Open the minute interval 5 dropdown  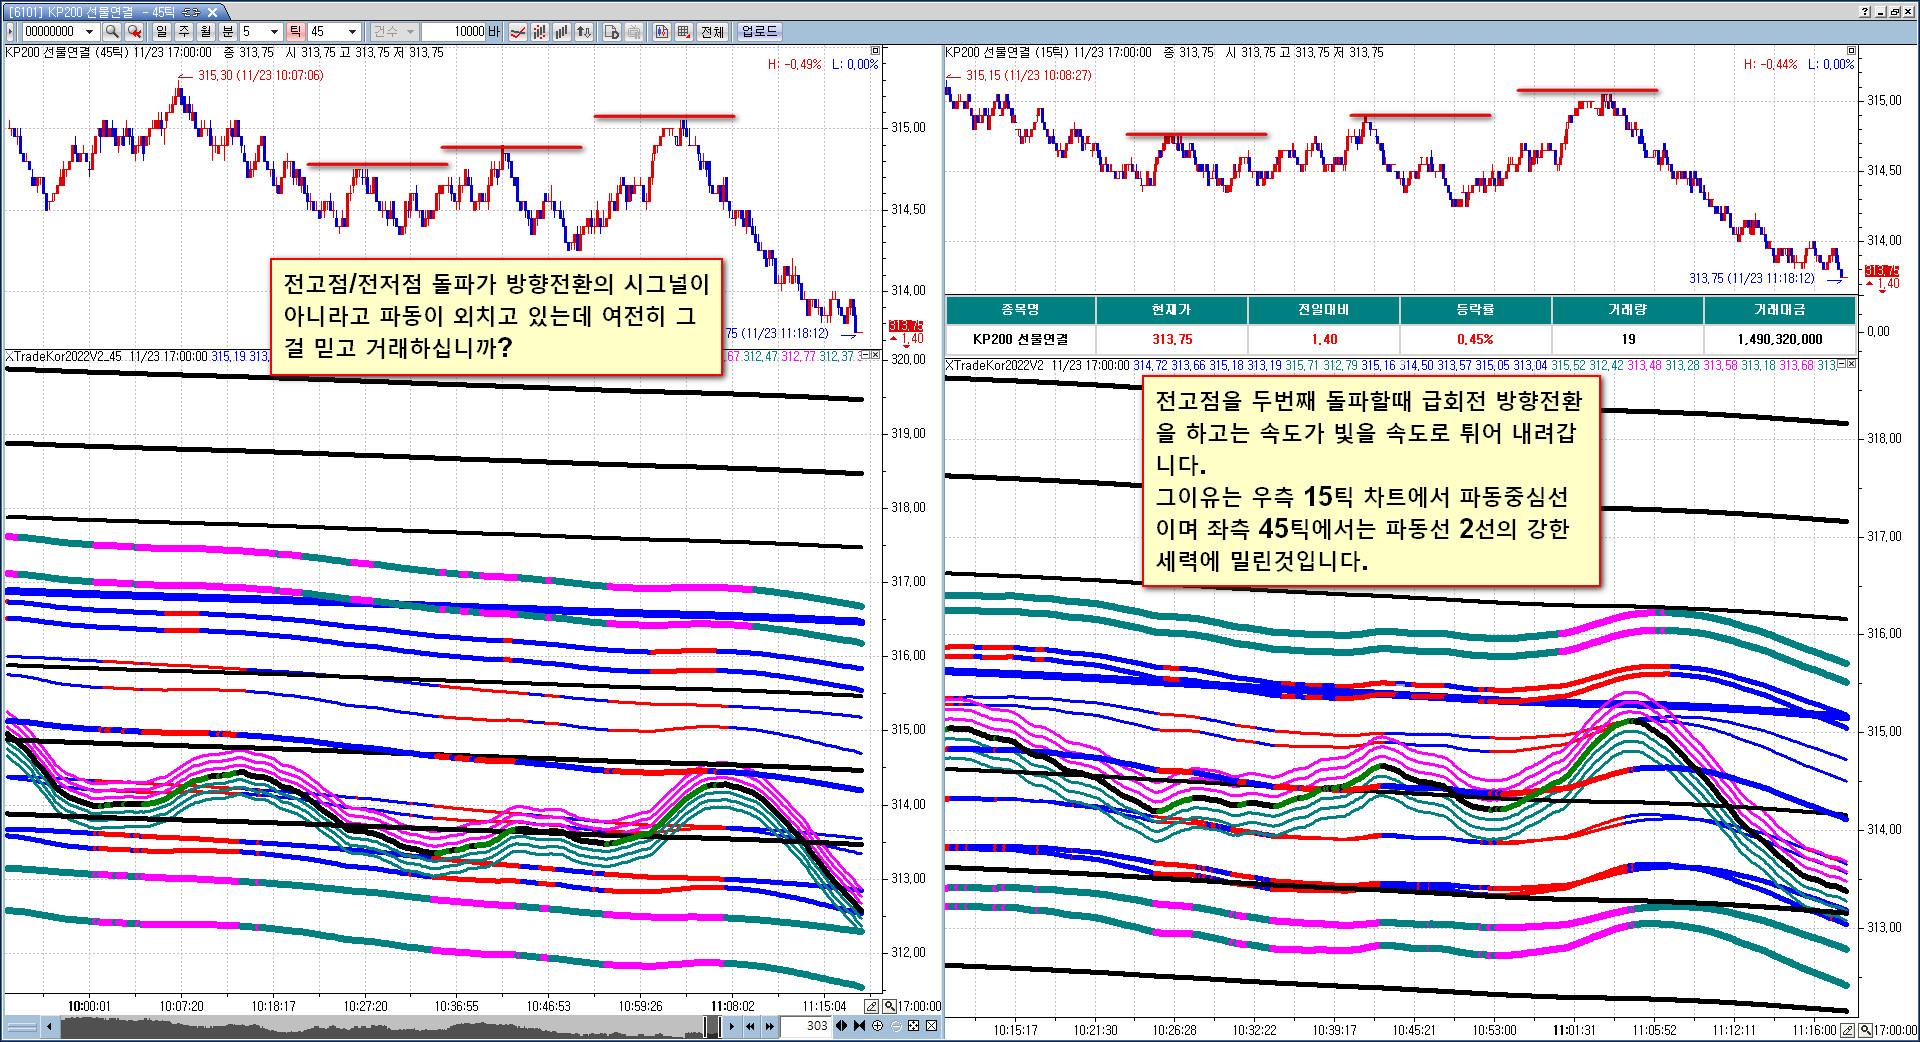click(274, 32)
